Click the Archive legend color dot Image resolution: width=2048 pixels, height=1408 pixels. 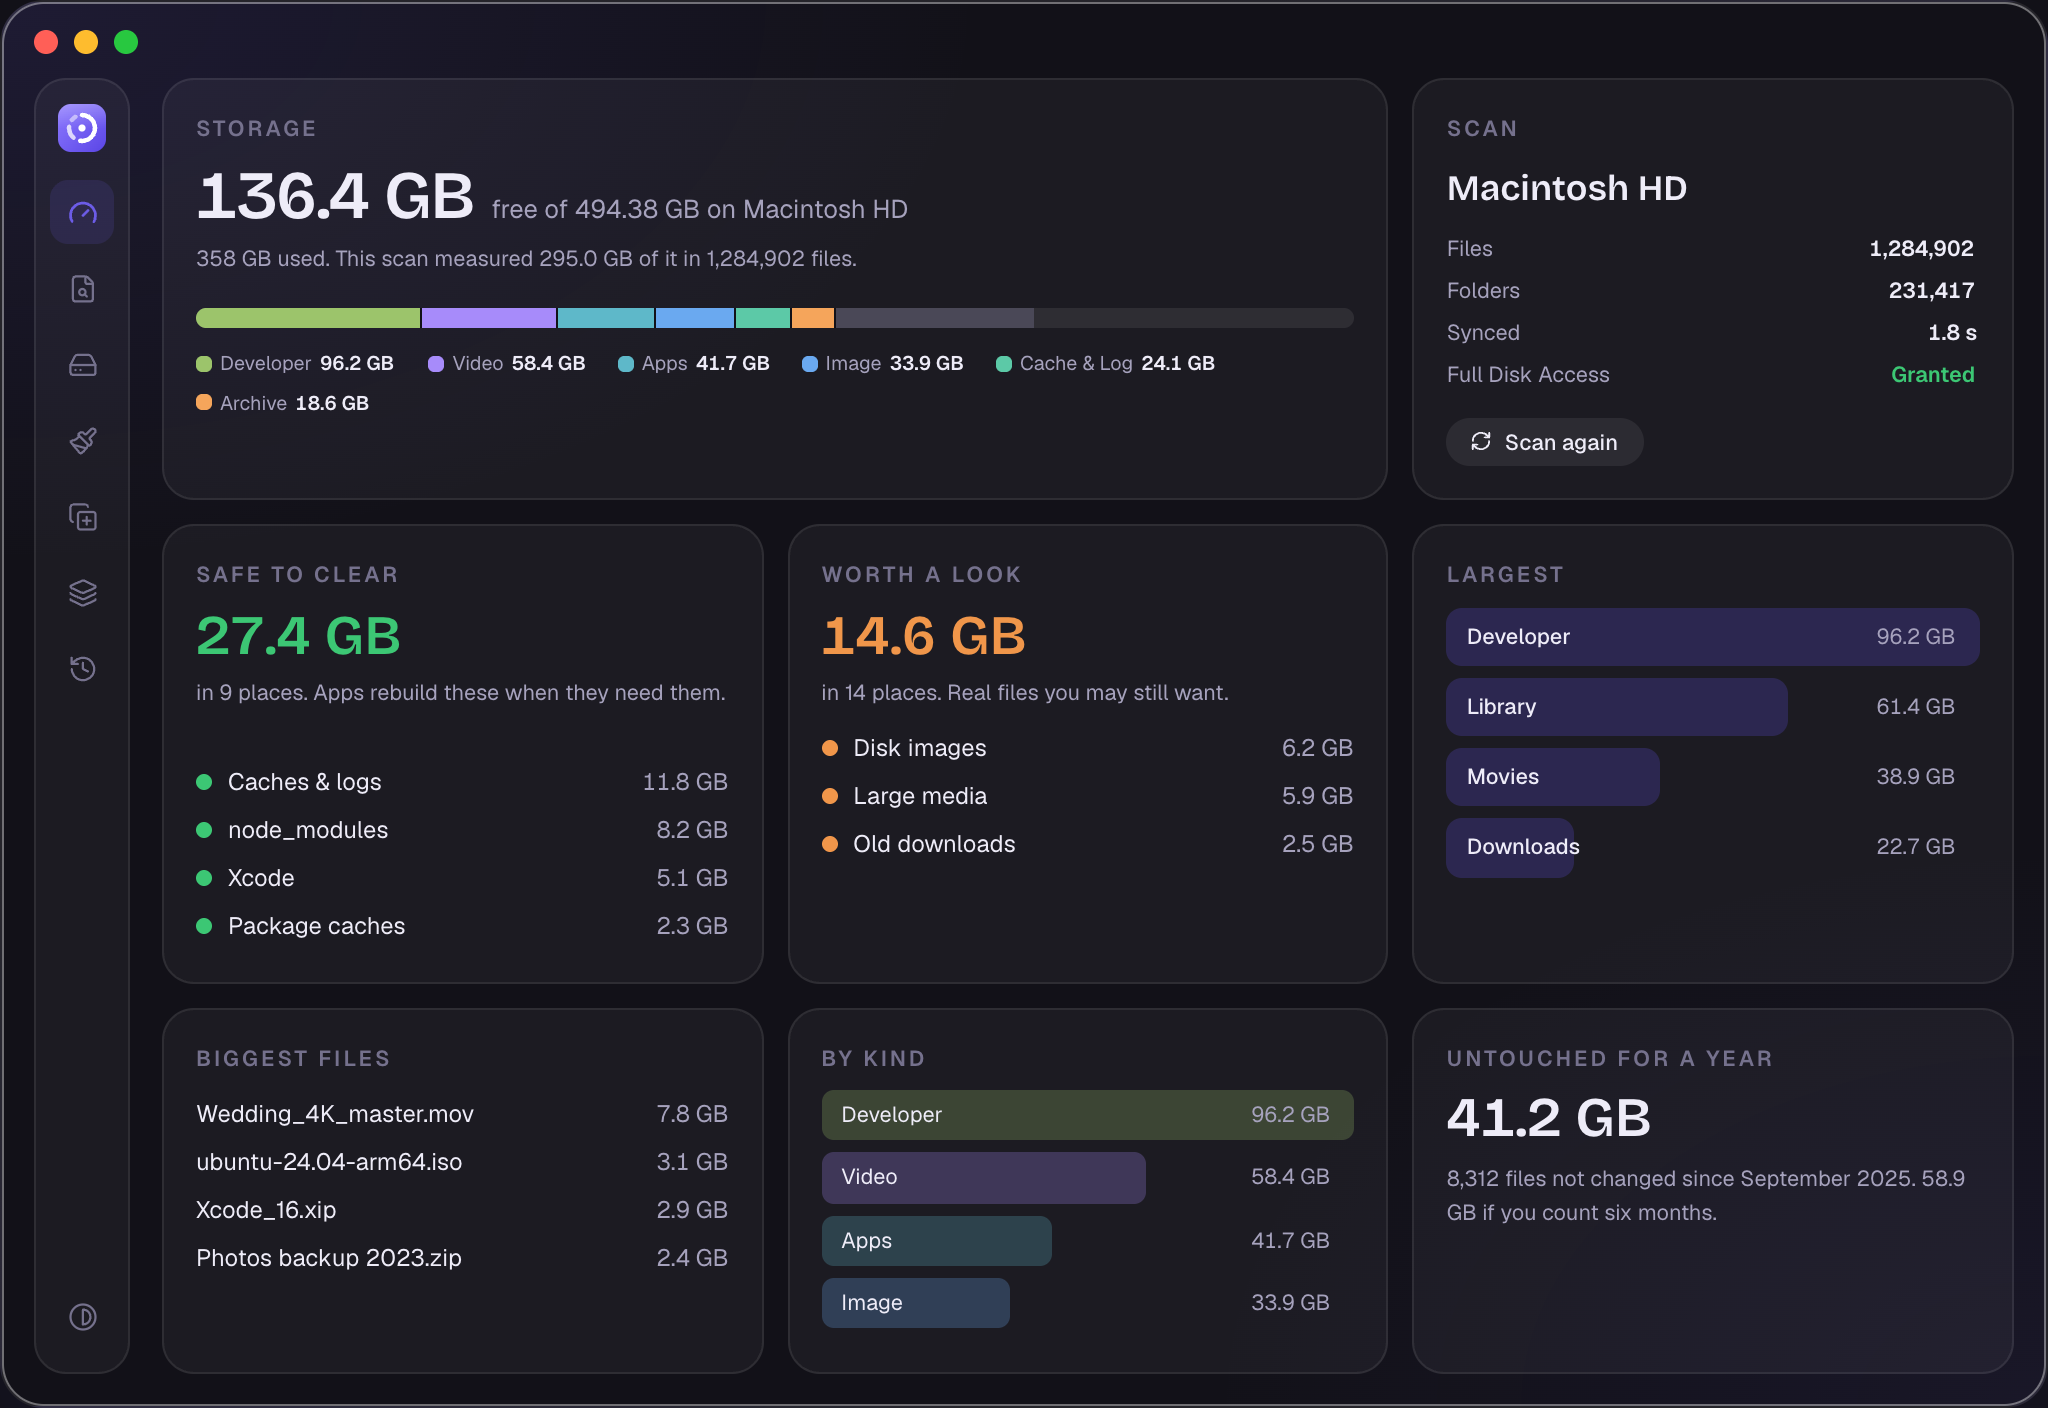click(x=204, y=403)
